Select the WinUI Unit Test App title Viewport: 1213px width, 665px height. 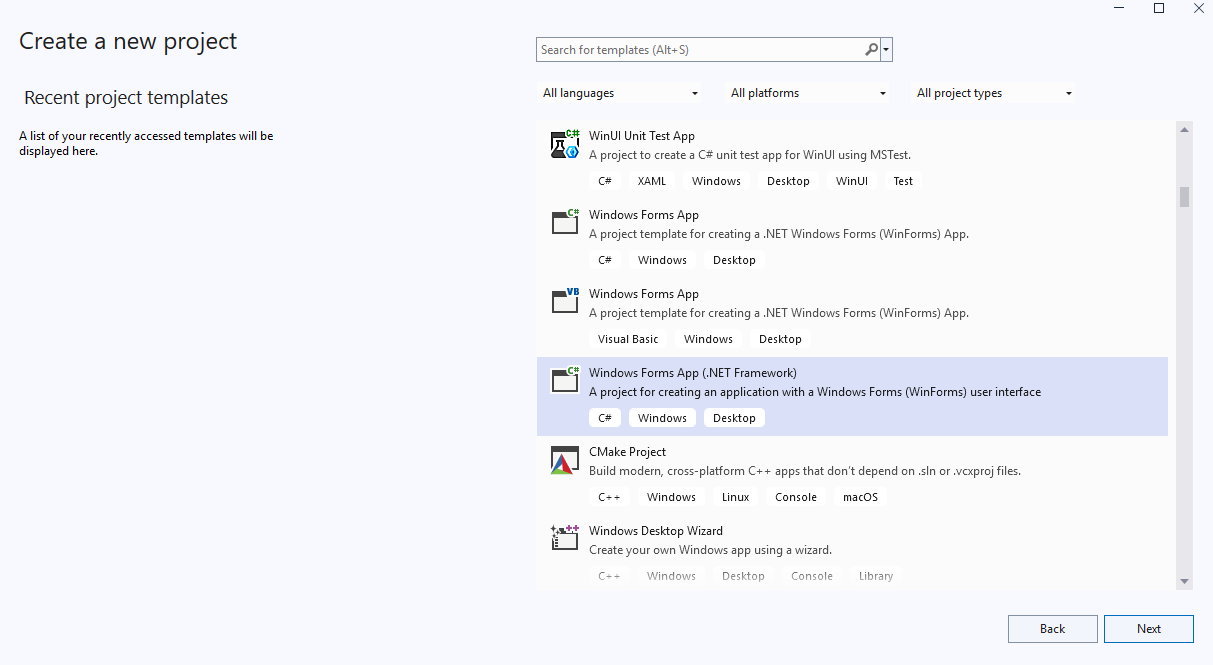[x=642, y=136]
